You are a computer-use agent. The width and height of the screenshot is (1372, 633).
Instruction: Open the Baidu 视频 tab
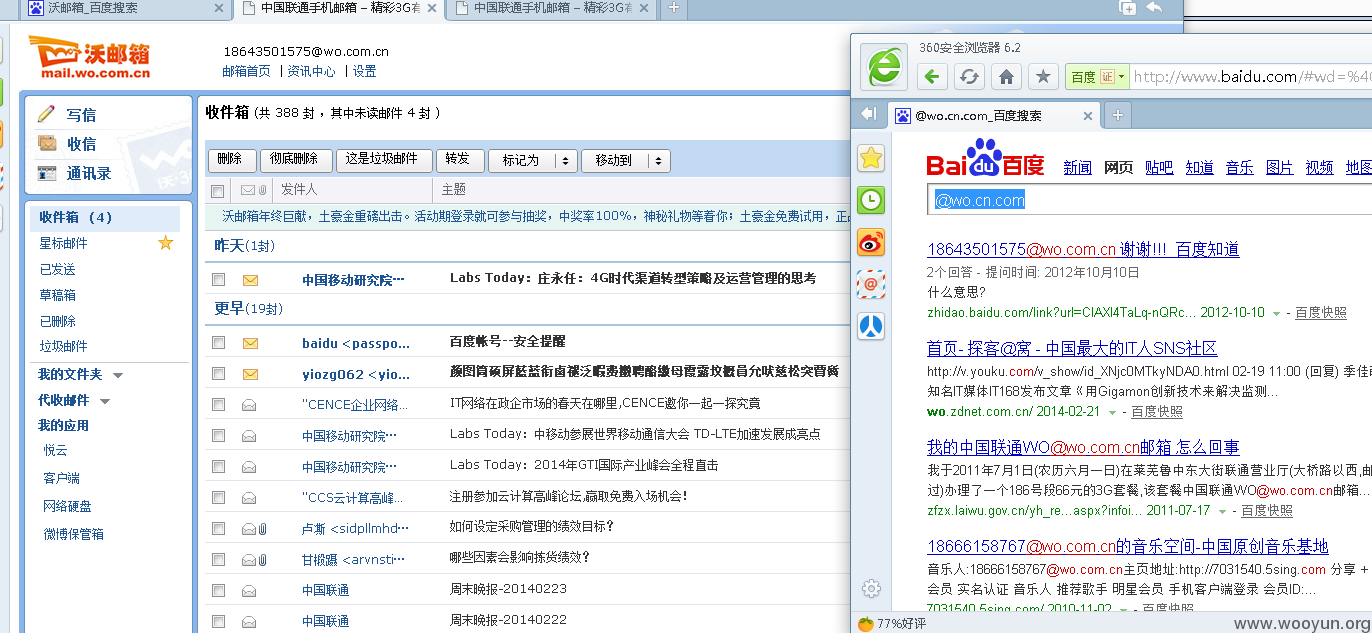[x=1319, y=168]
